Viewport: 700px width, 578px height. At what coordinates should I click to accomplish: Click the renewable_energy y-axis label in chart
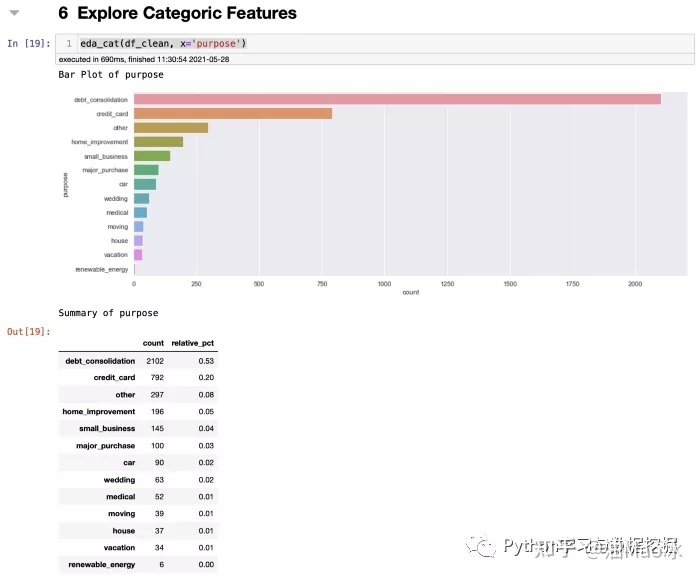(102, 269)
